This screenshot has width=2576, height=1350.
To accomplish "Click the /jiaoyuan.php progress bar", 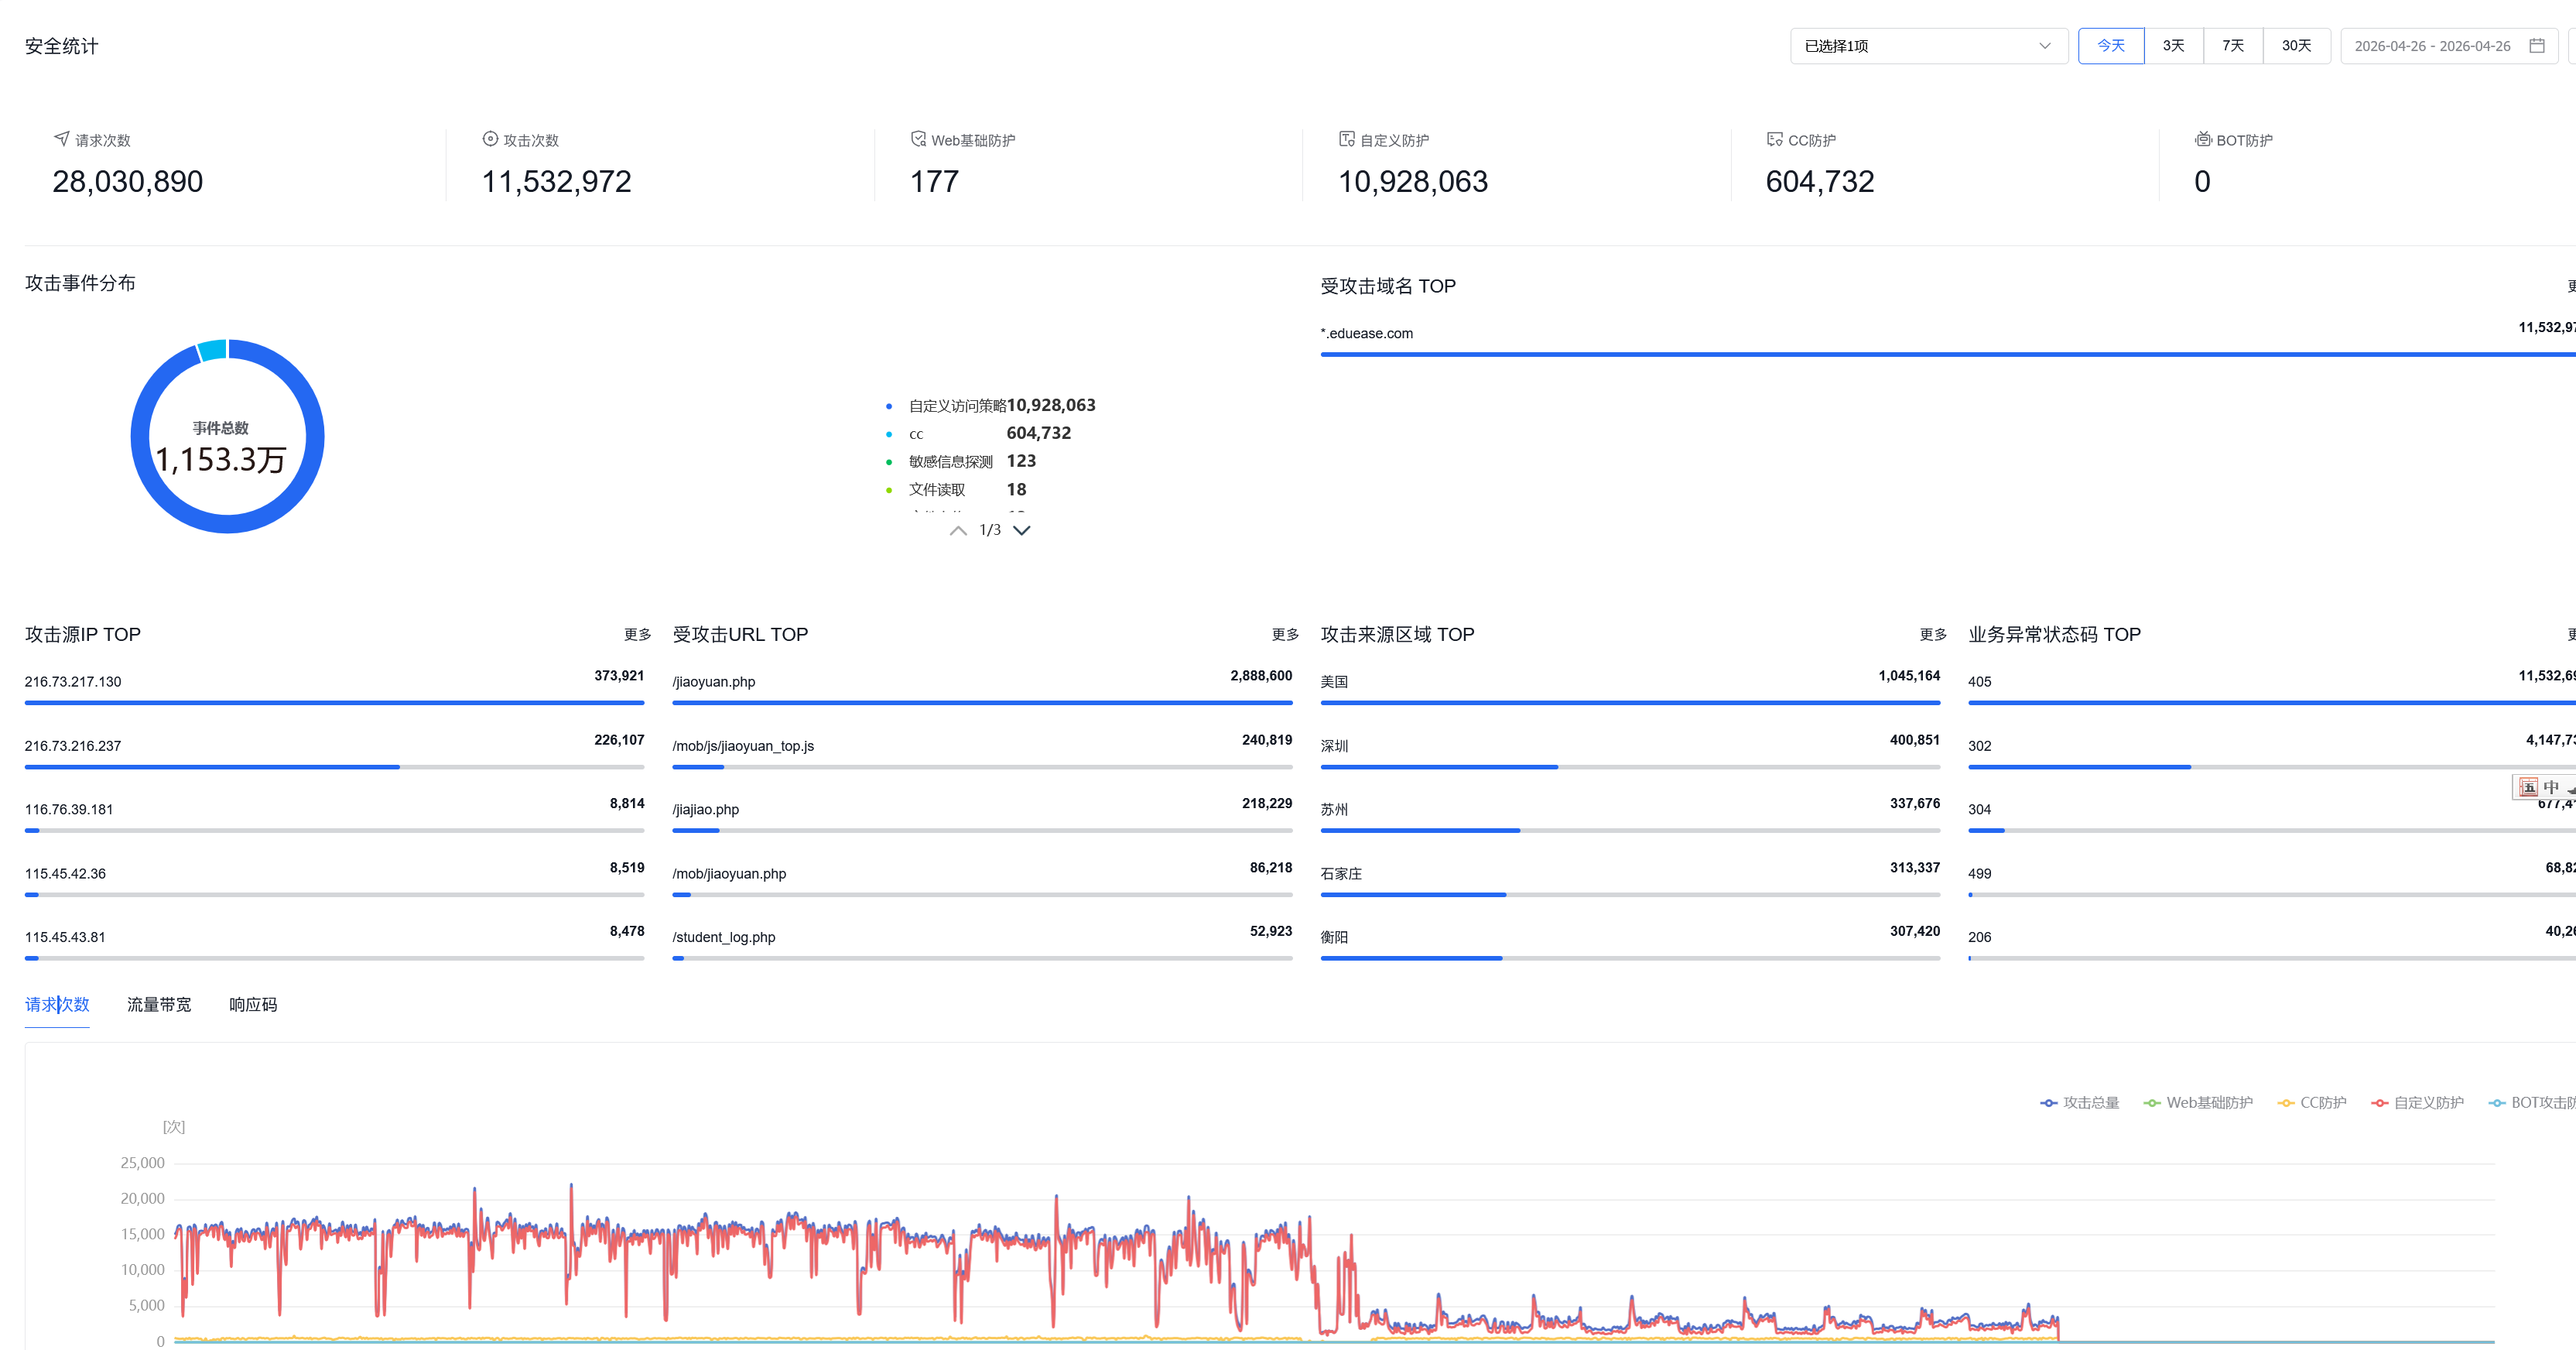I will pos(982,702).
